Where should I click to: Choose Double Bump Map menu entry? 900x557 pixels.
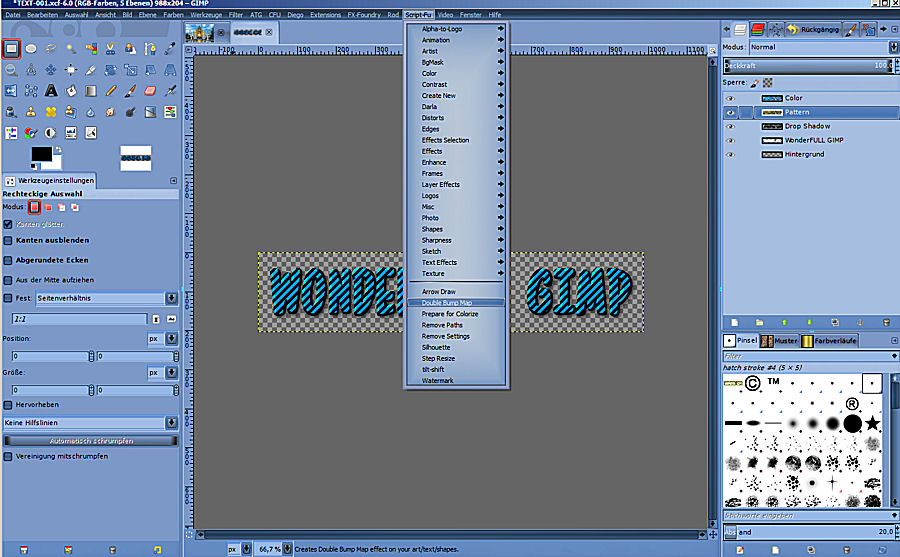pos(456,303)
